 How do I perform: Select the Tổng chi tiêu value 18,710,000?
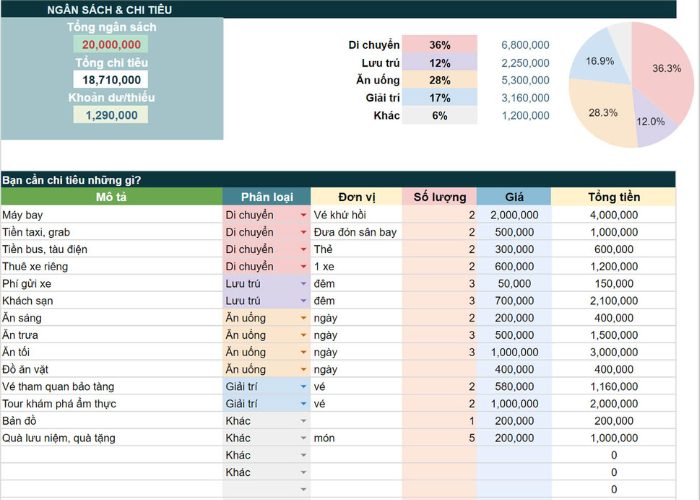tap(111, 80)
